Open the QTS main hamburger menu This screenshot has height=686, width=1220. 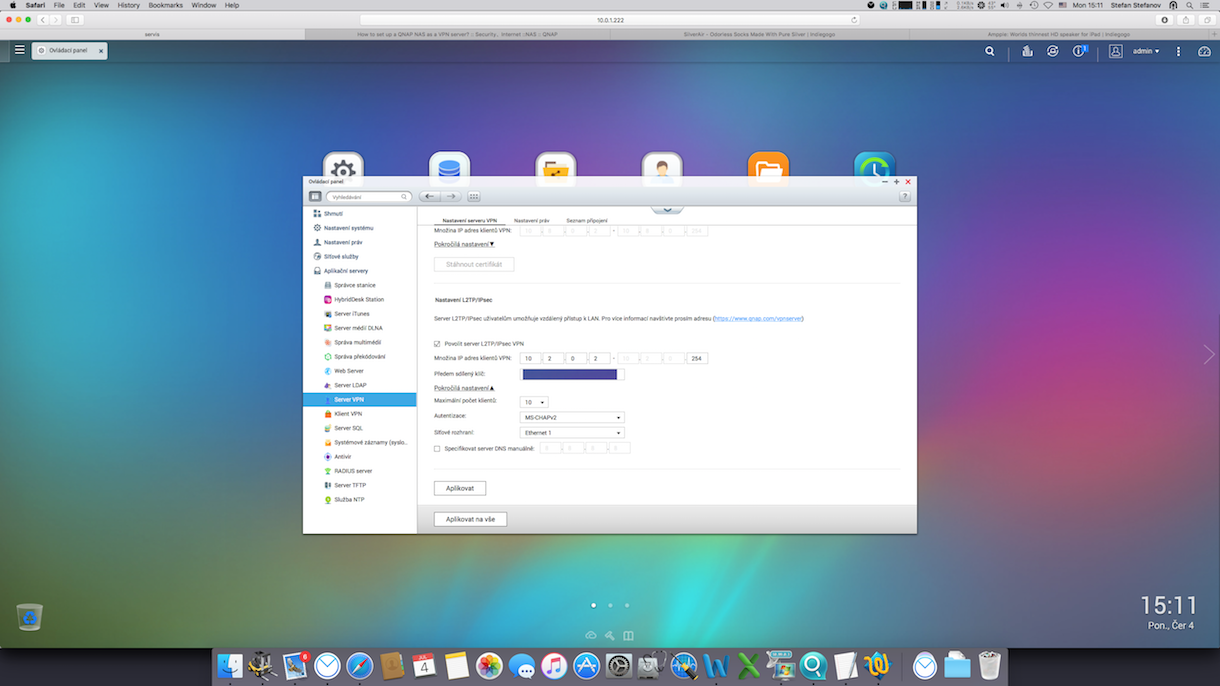pyautogui.click(x=19, y=50)
